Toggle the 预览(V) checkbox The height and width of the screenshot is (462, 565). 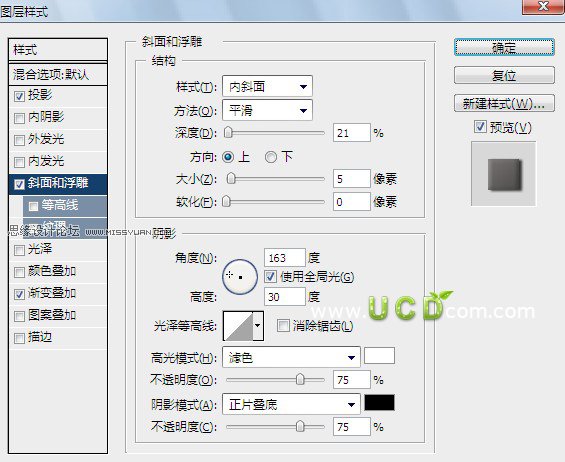click(x=480, y=127)
